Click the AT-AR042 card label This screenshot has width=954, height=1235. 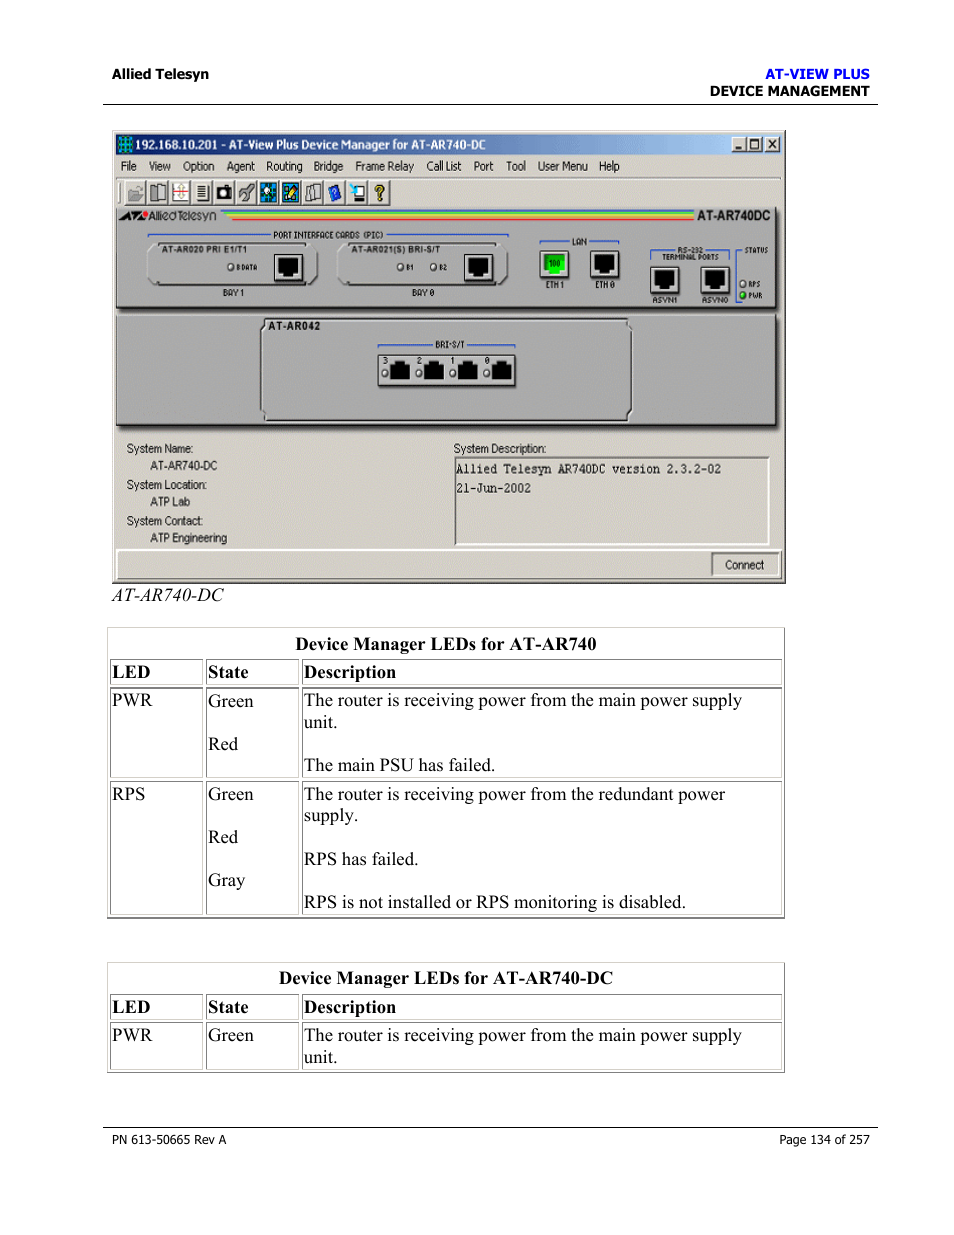coord(294,326)
